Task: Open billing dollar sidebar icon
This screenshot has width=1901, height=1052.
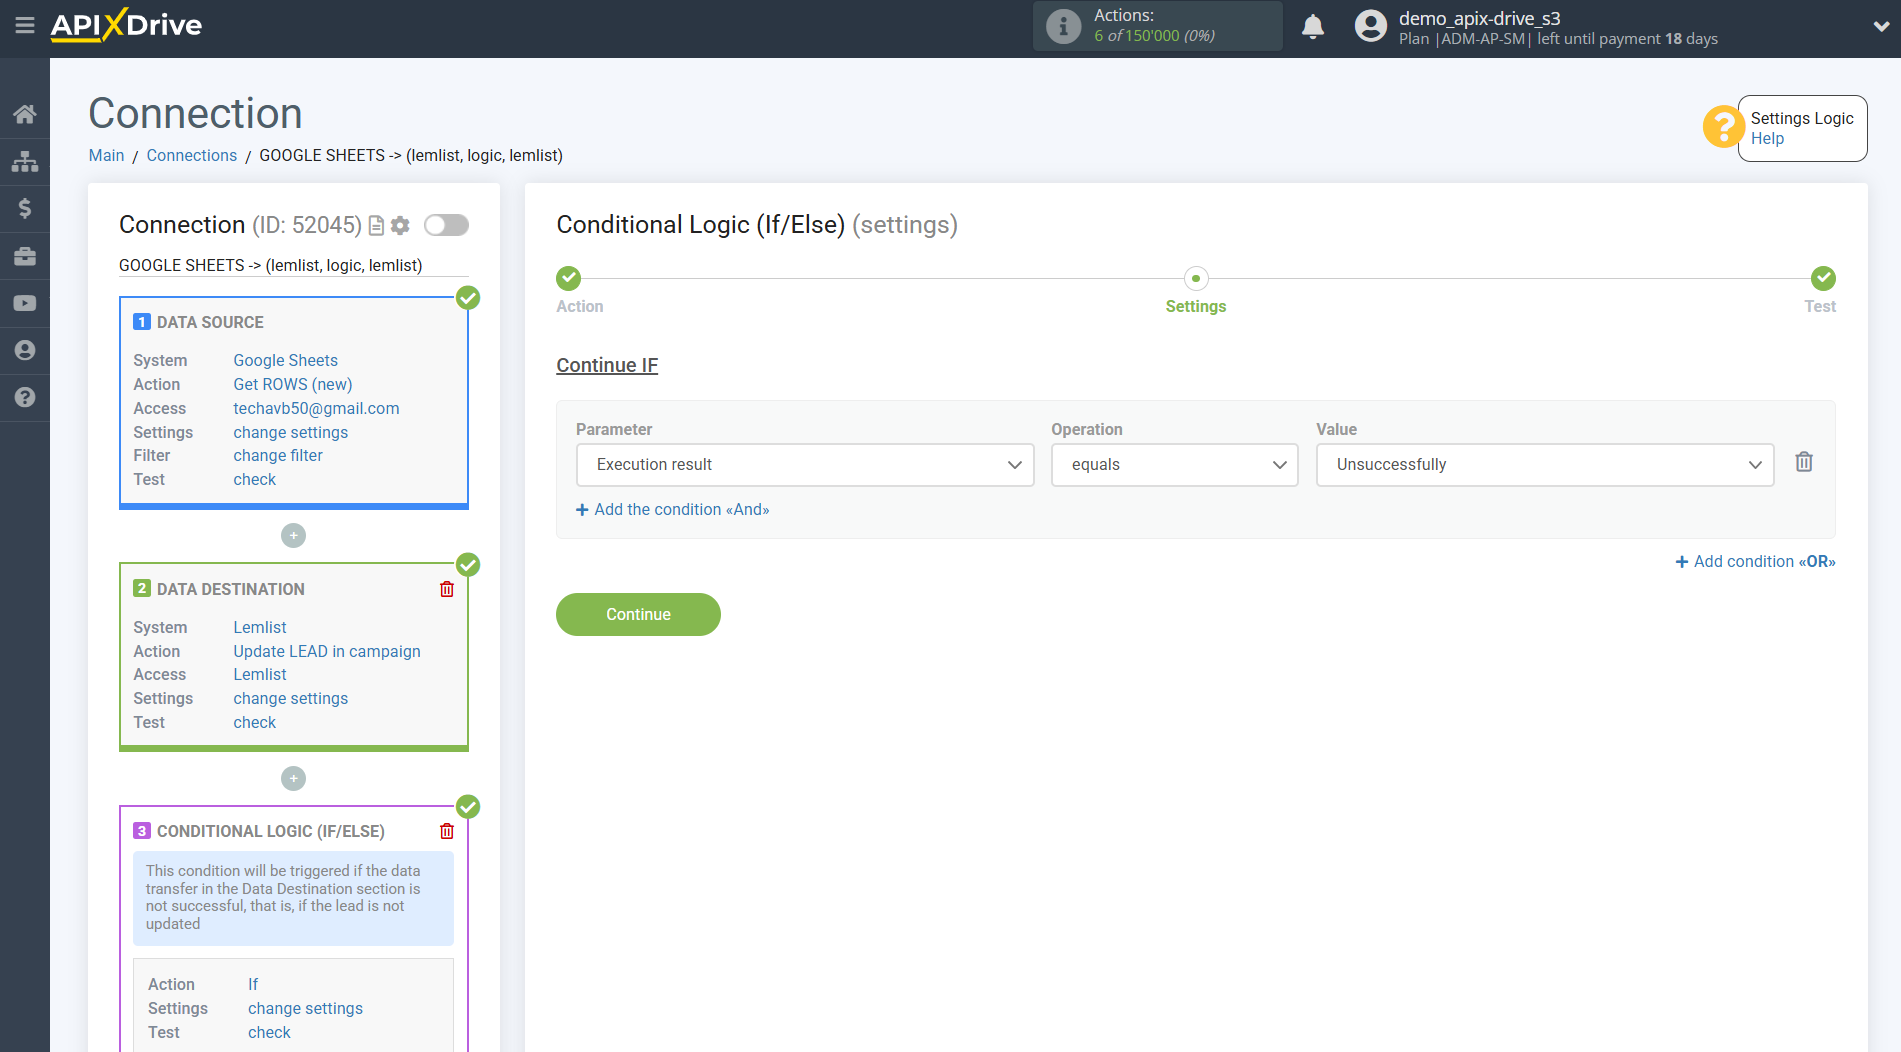Action: click(25, 208)
